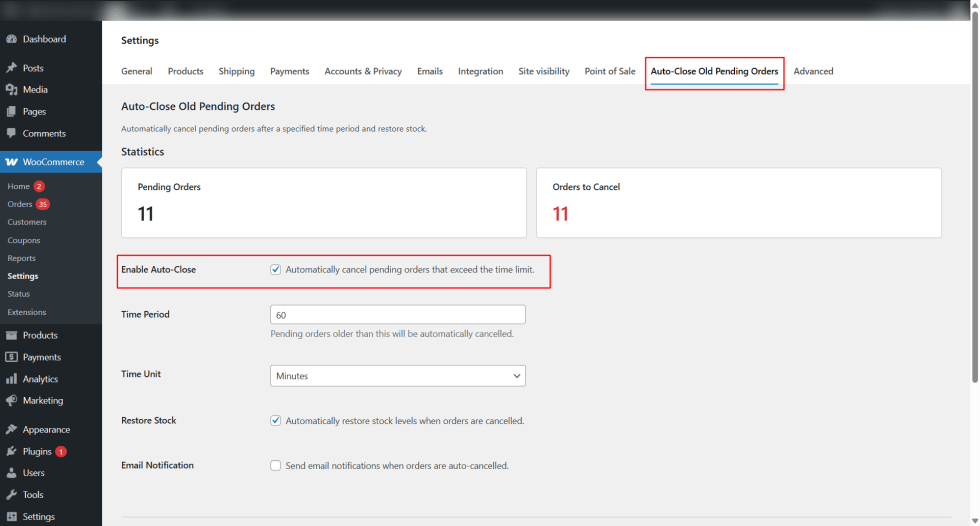The height and width of the screenshot is (526, 980).
Task: Click the Plugins plug icon
Action: click(11, 452)
